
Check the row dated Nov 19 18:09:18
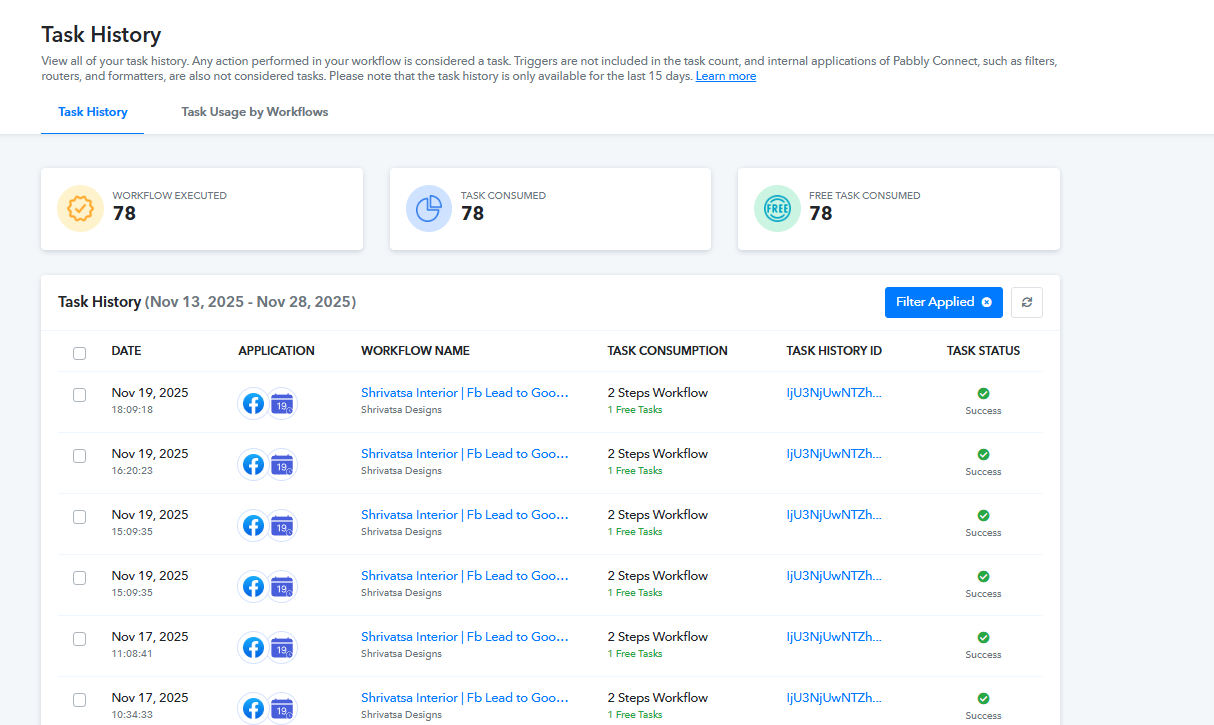[x=80, y=395]
